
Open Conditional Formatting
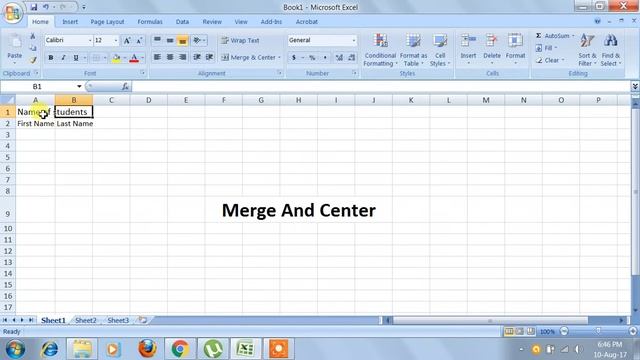[380, 50]
